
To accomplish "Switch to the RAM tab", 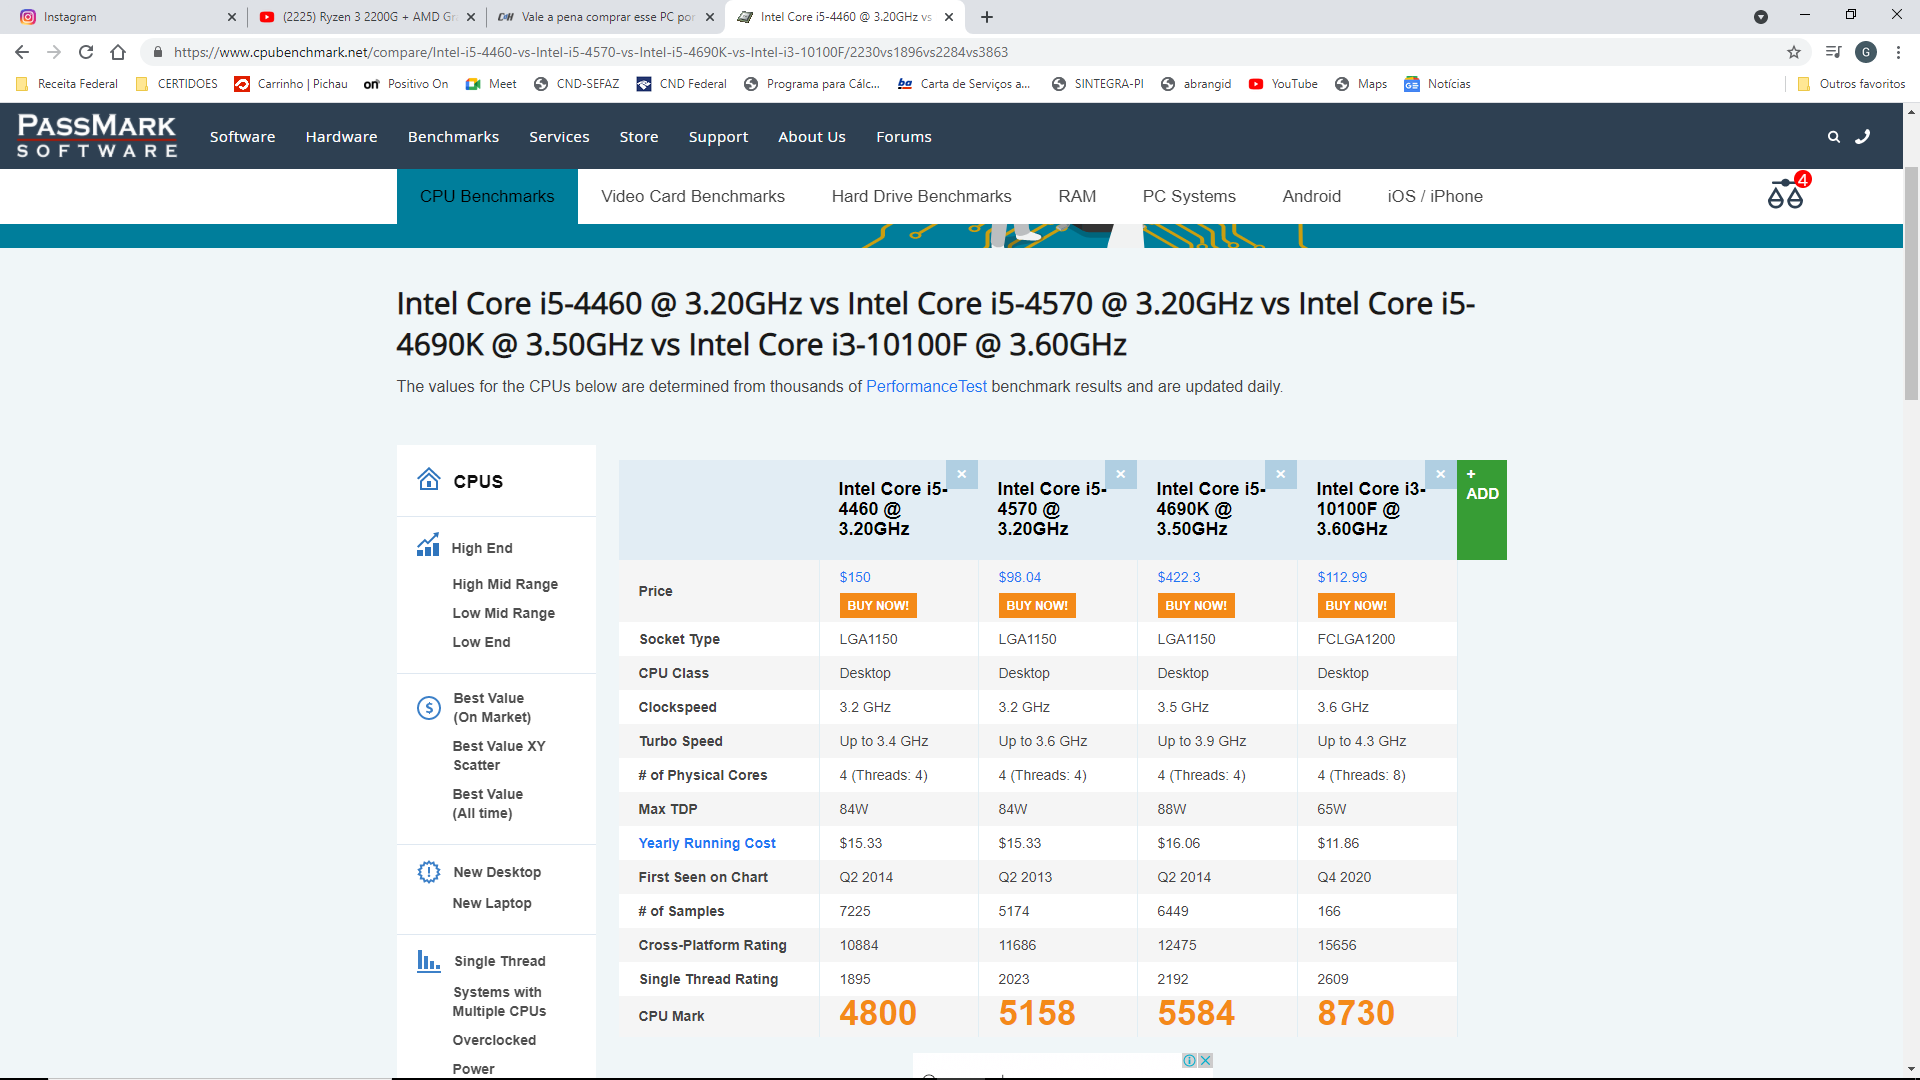I will point(1077,196).
